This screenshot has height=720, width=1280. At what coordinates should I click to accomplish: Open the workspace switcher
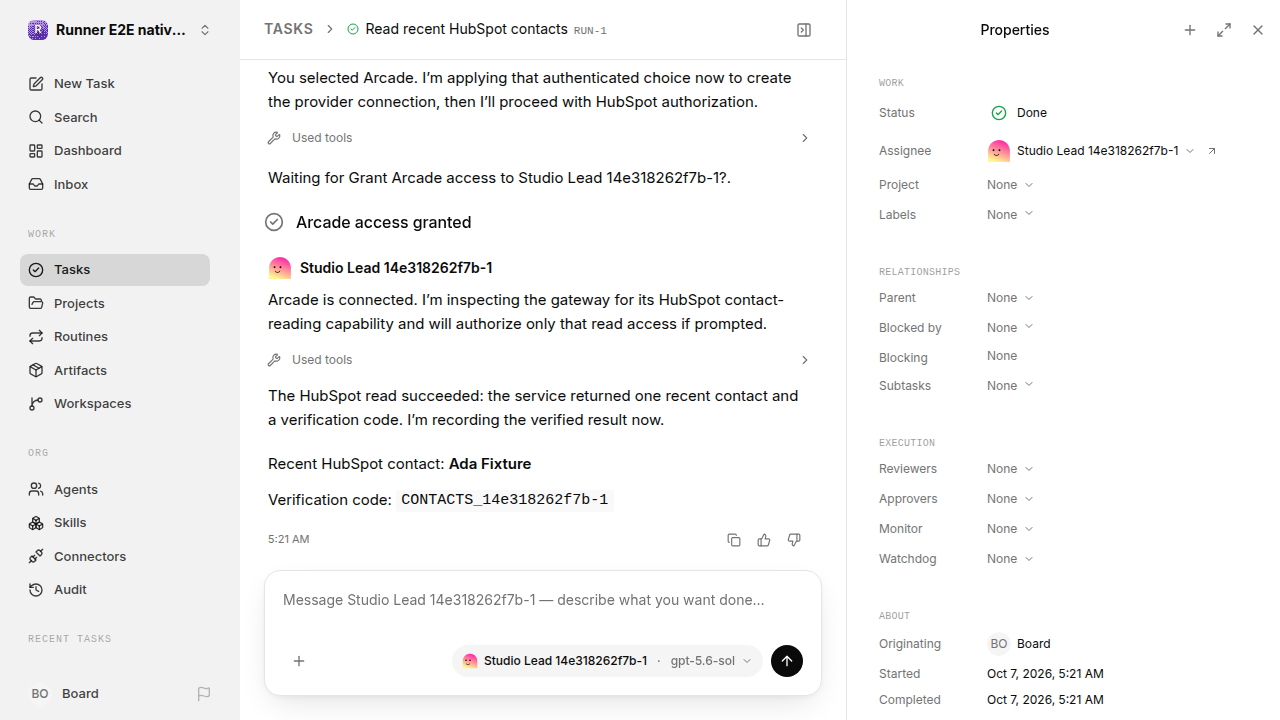pos(120,30)
